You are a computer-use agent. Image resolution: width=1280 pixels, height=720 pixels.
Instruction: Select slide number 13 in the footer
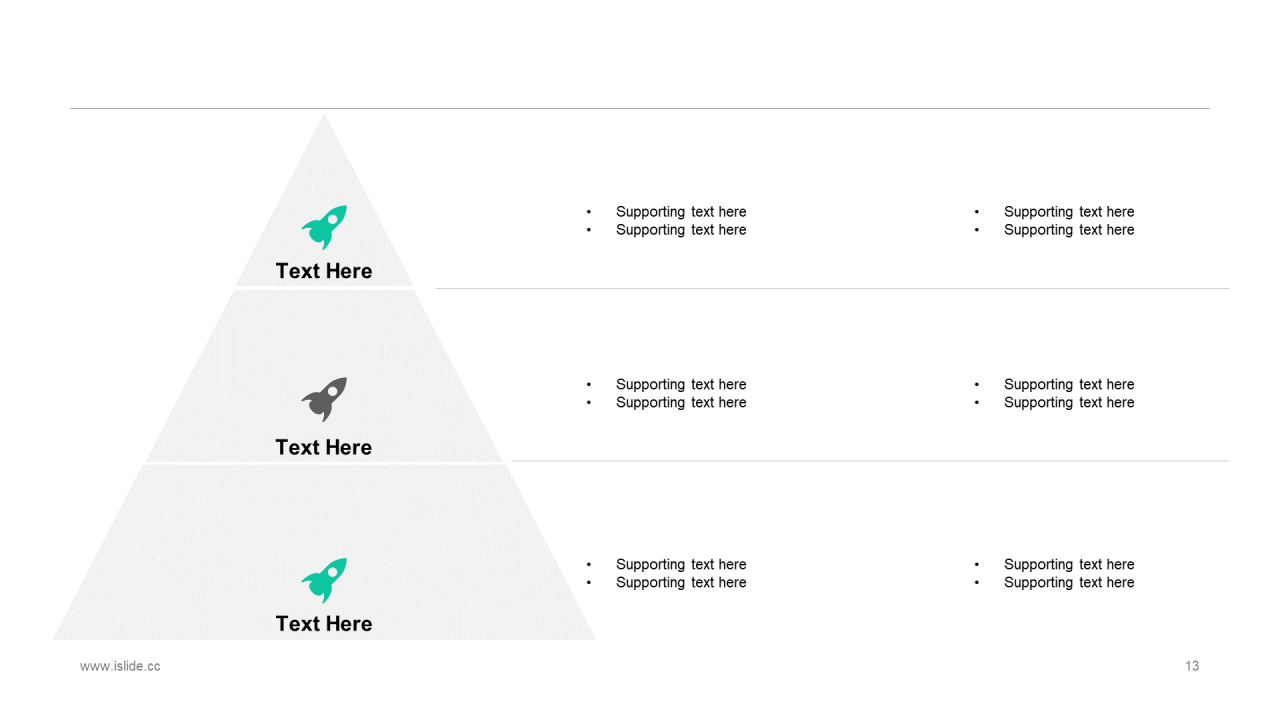click(1192, 666)
